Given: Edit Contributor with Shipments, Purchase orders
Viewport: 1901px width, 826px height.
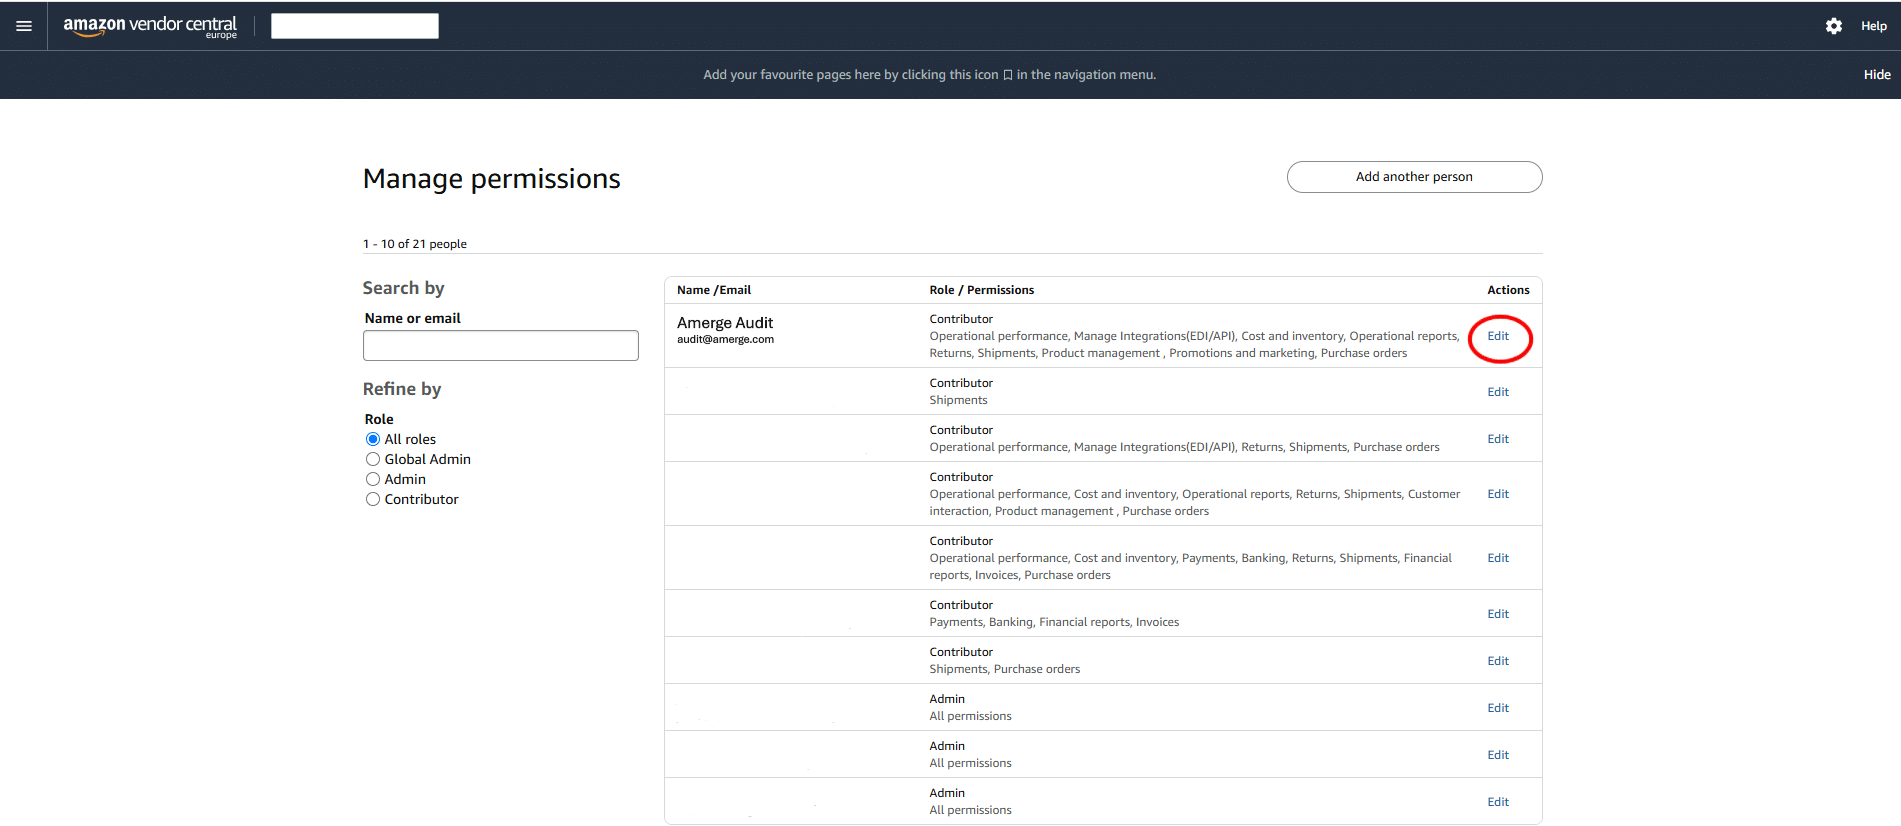Looking at the screenshot, I should pyautogui.click(x=1497, y=661).
